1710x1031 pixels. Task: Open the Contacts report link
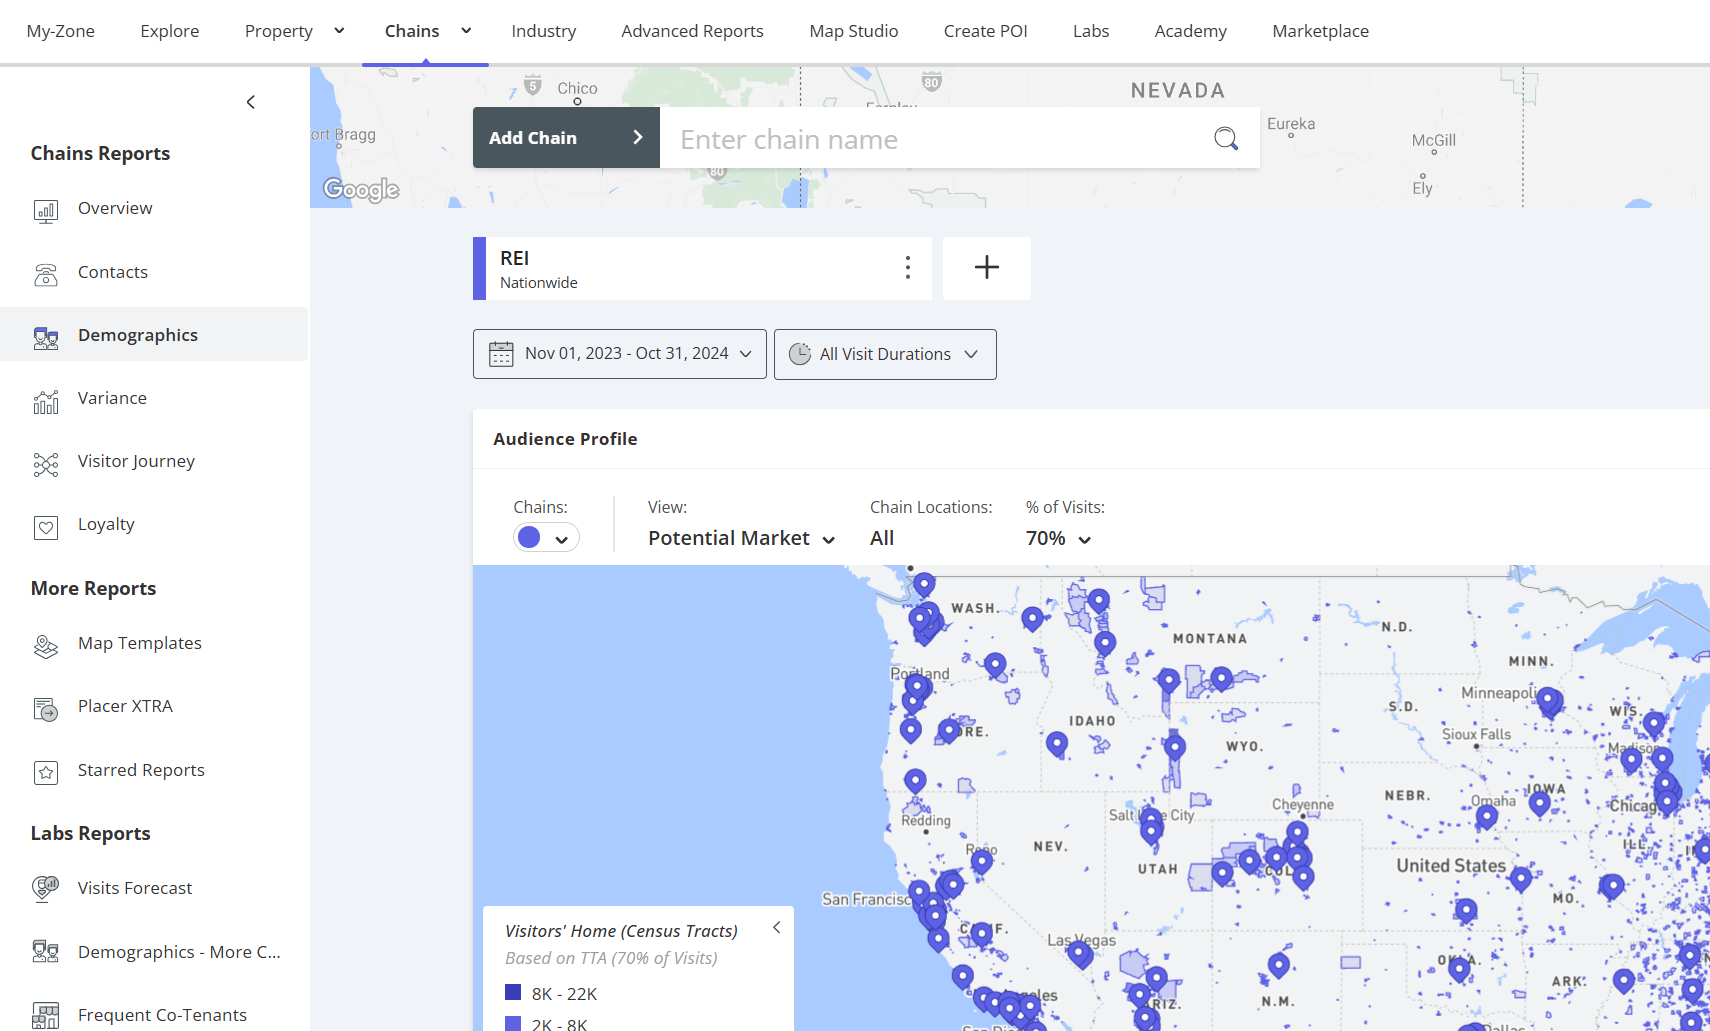point(113,272)
